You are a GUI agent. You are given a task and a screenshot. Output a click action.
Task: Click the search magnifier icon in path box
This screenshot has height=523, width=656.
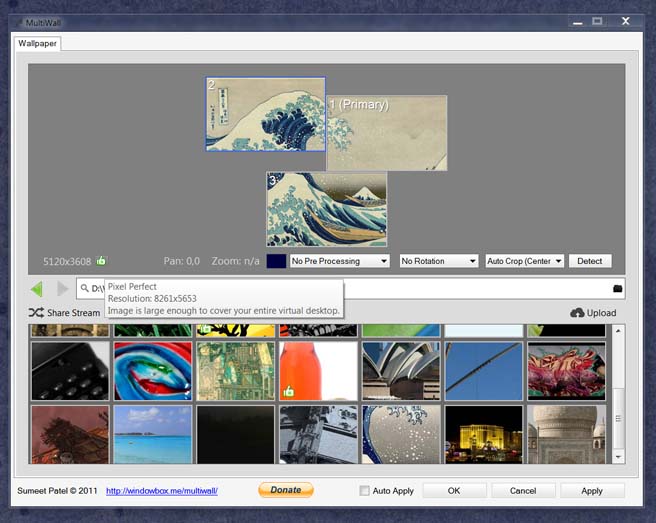tap(85, 288)
